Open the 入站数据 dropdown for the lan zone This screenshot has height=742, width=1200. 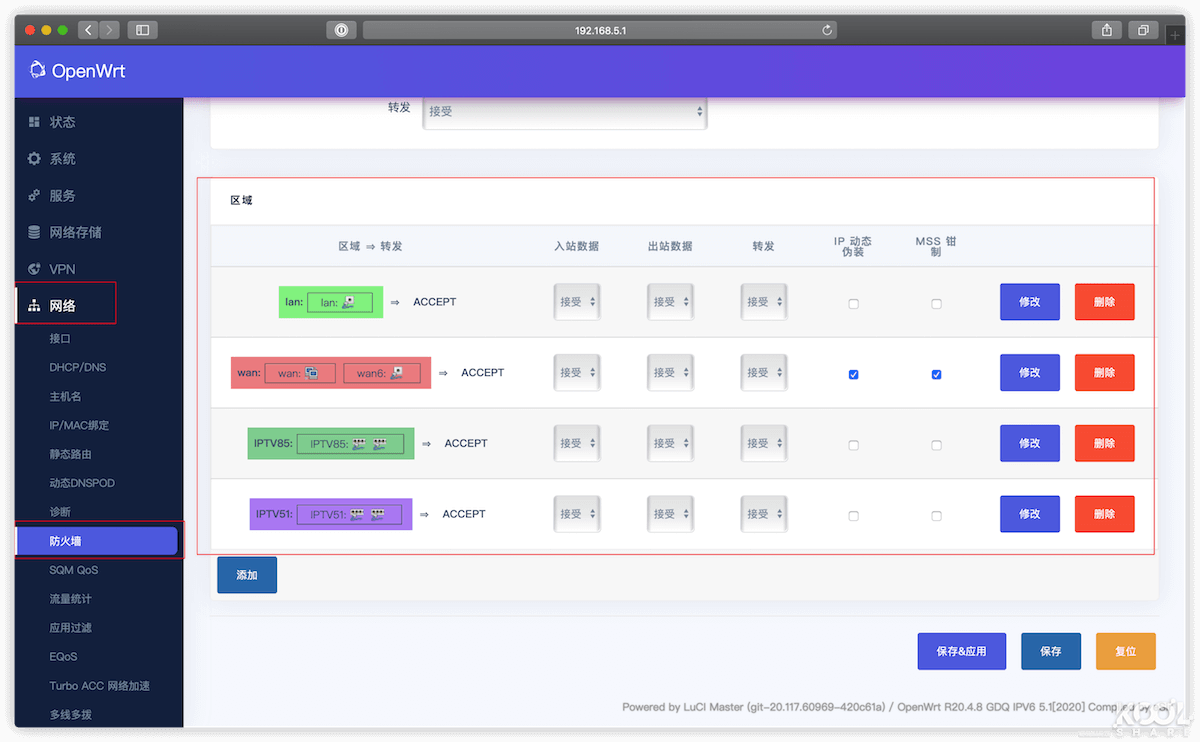point(577,301)
